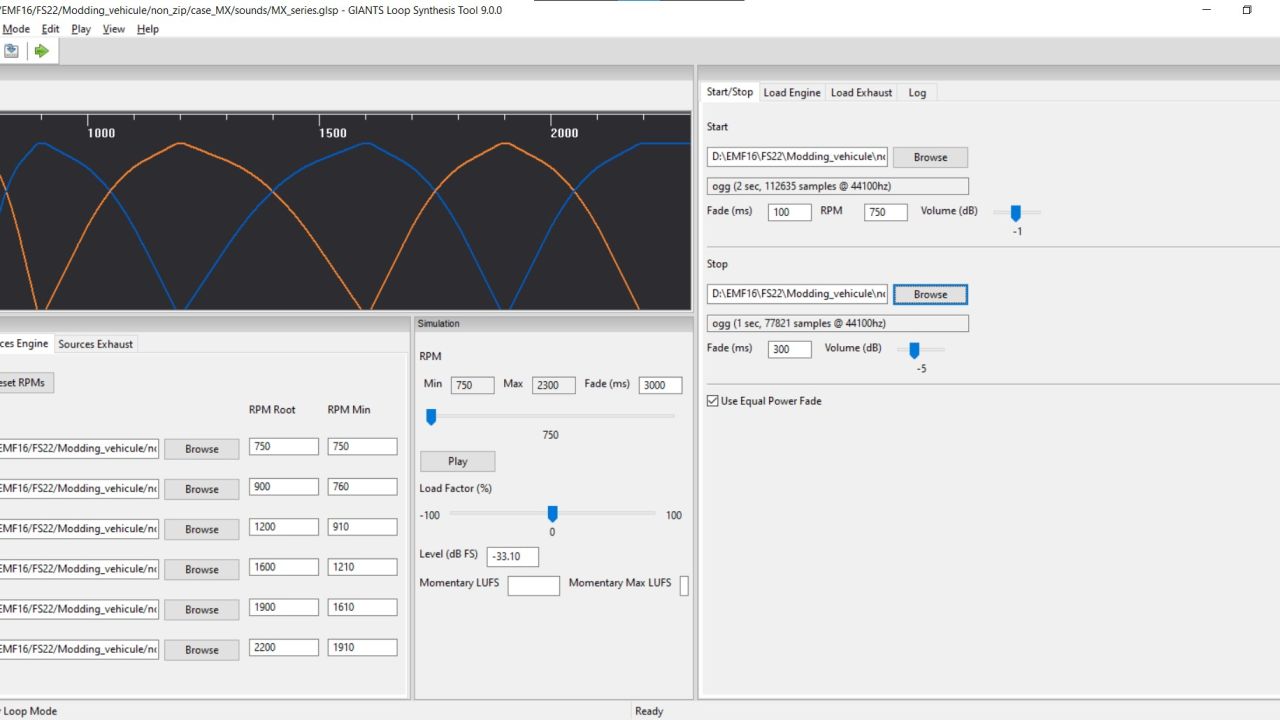Click the 2000 mark on the RPM ruler
Image resolution: width=1280 pixels, height=720 pixels.
pos(564,133)
